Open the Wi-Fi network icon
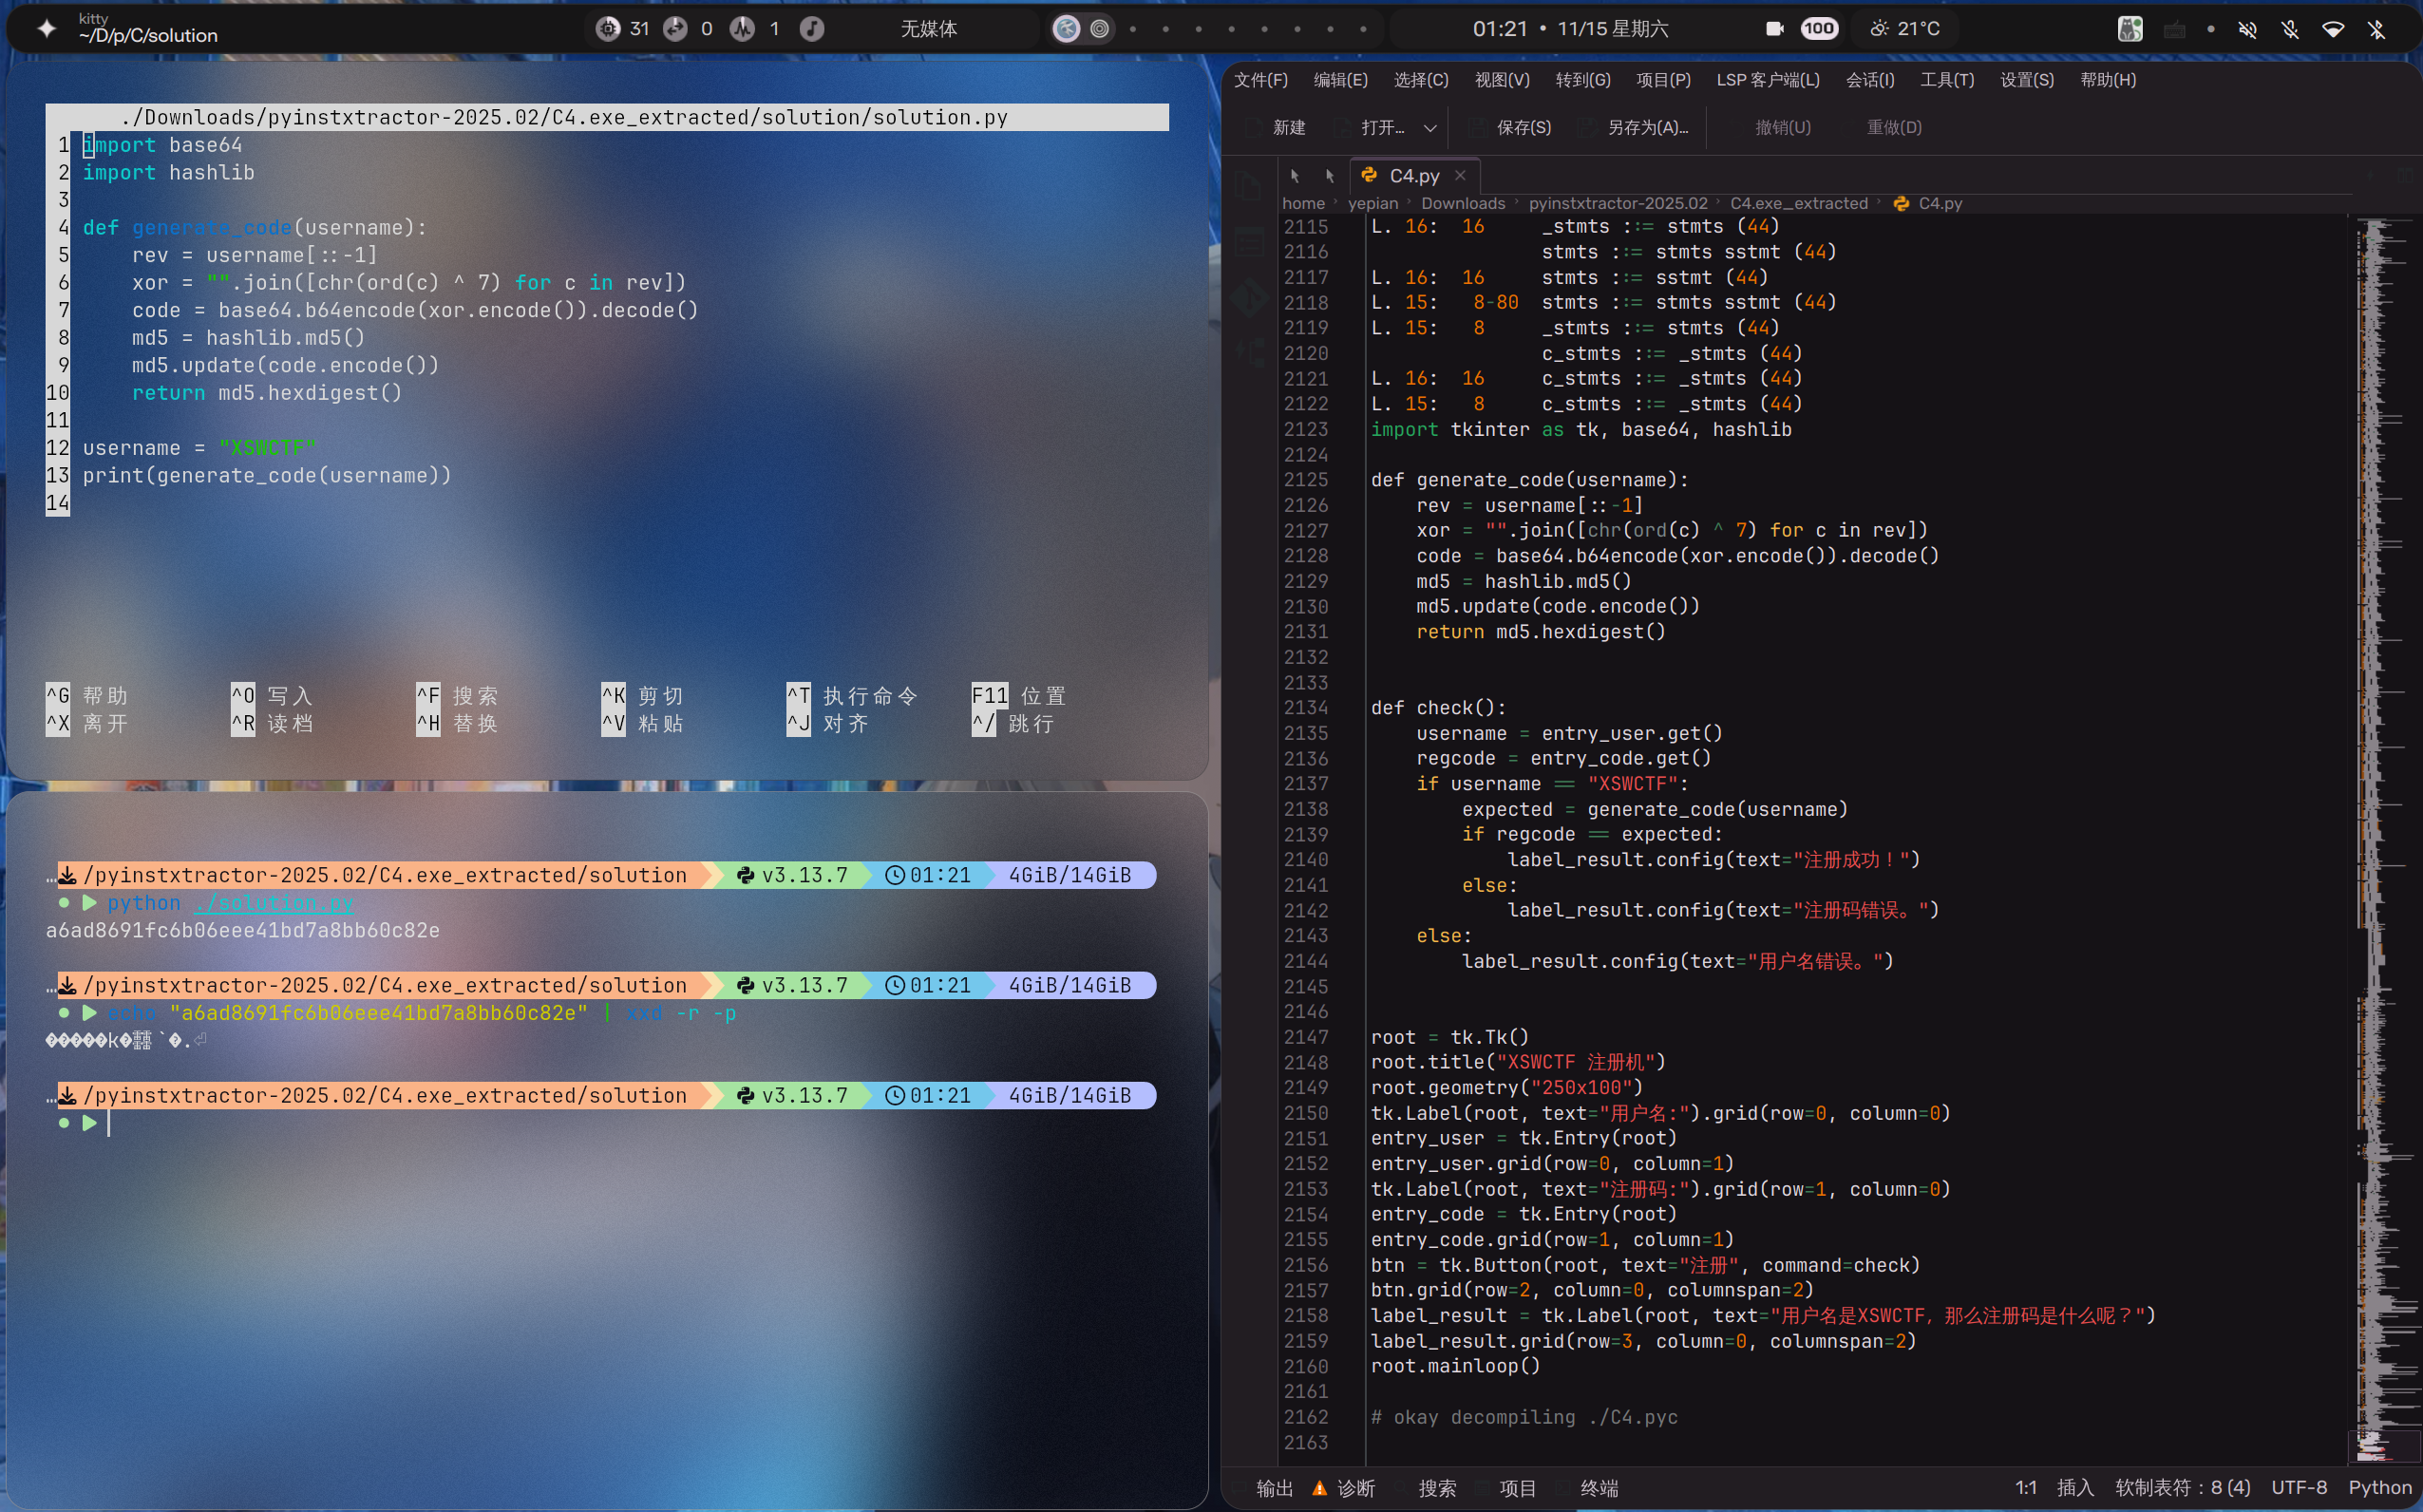2423x1512 pixels. point(2333,29)
